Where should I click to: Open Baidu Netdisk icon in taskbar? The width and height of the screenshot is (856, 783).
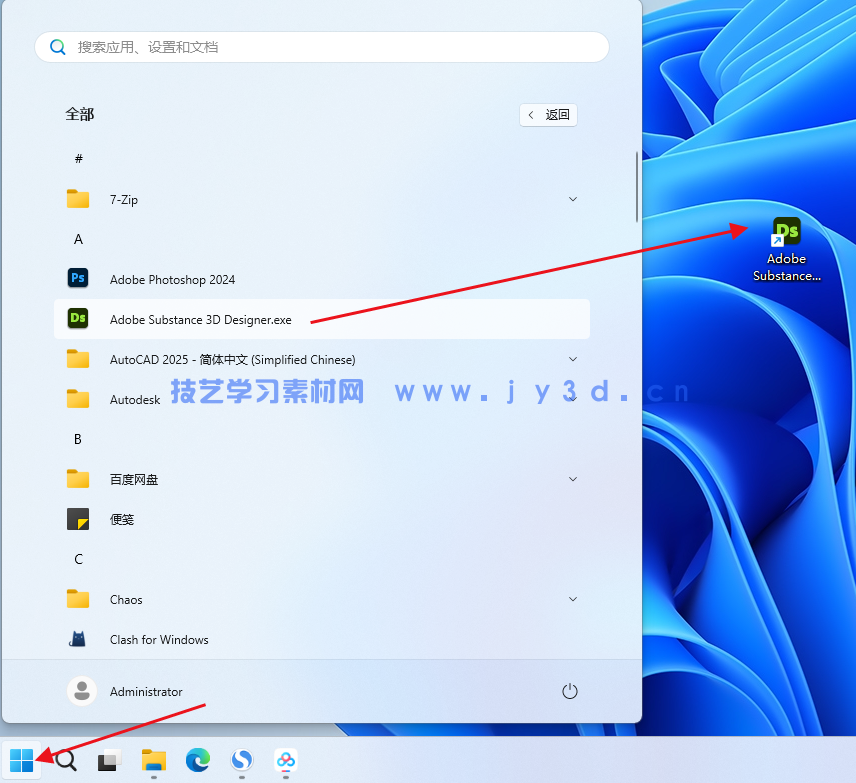[x=286, y=760]
